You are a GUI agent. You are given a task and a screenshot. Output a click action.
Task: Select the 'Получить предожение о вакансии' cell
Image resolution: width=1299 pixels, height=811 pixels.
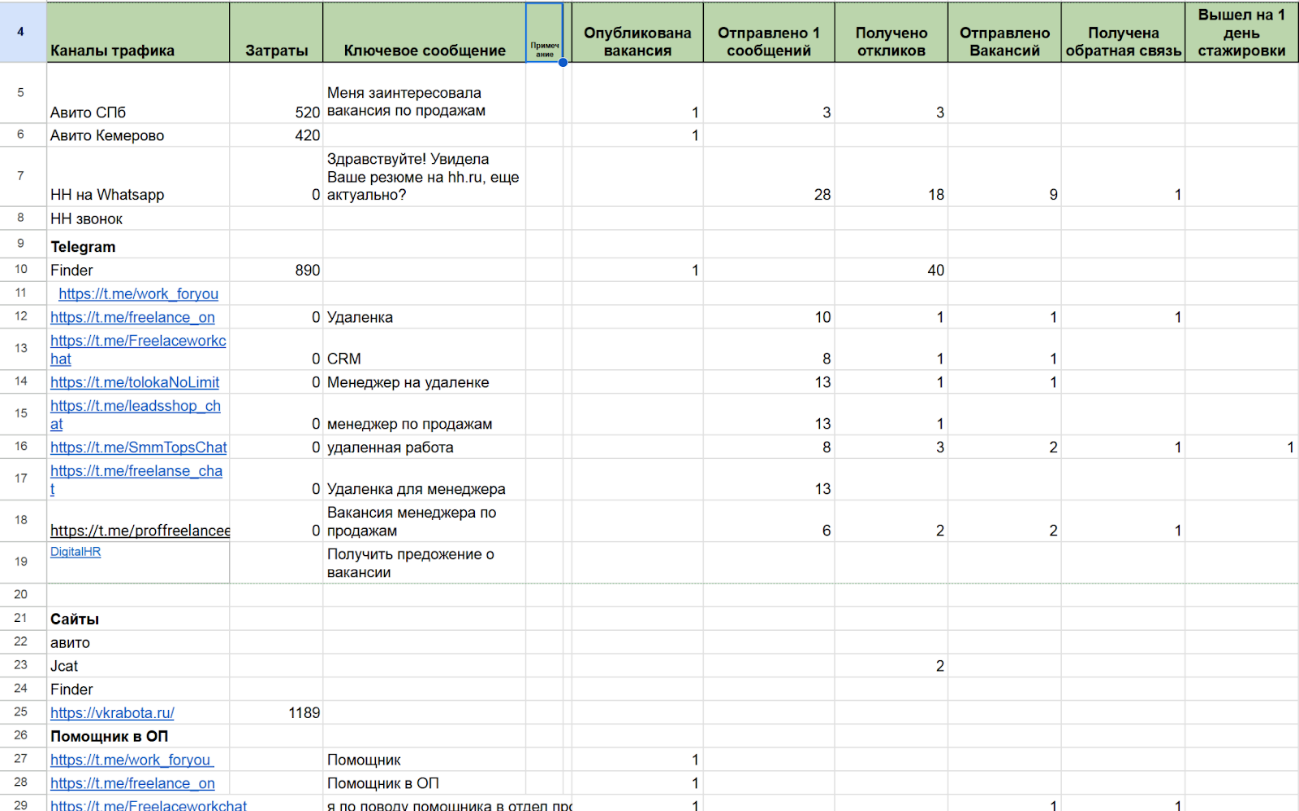424,563
